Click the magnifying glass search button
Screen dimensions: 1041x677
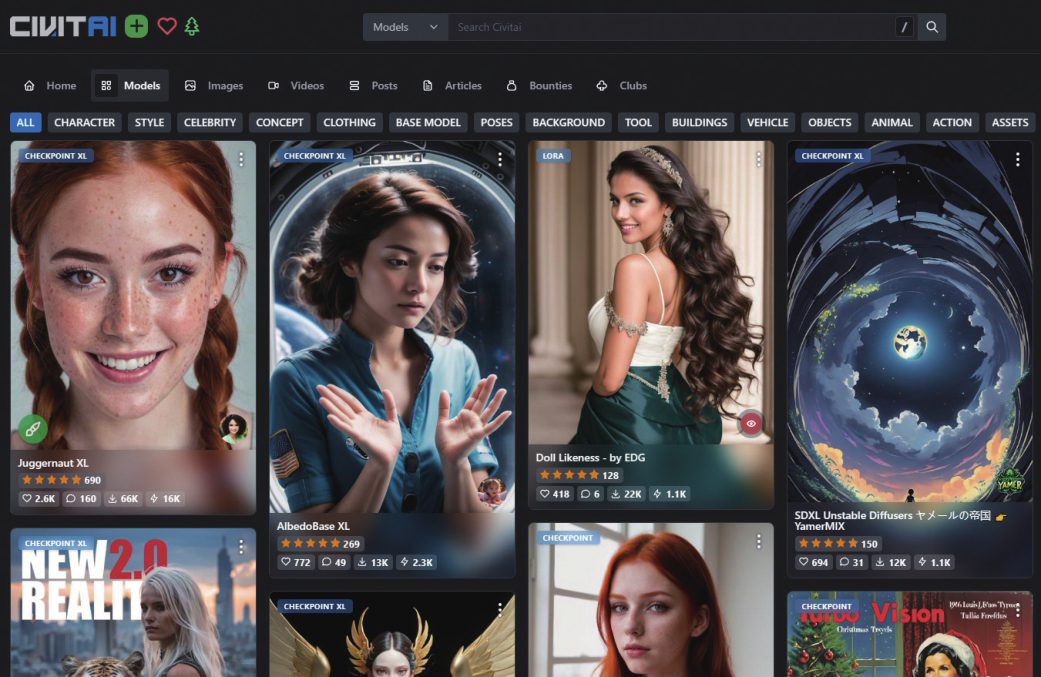coord(932,27)
